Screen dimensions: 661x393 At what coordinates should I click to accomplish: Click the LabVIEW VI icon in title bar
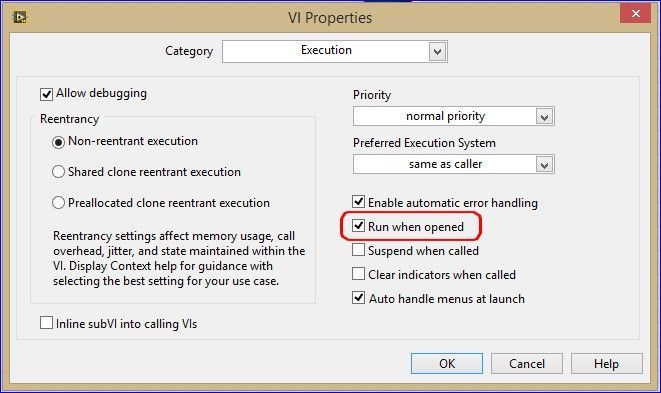(20, 17)
